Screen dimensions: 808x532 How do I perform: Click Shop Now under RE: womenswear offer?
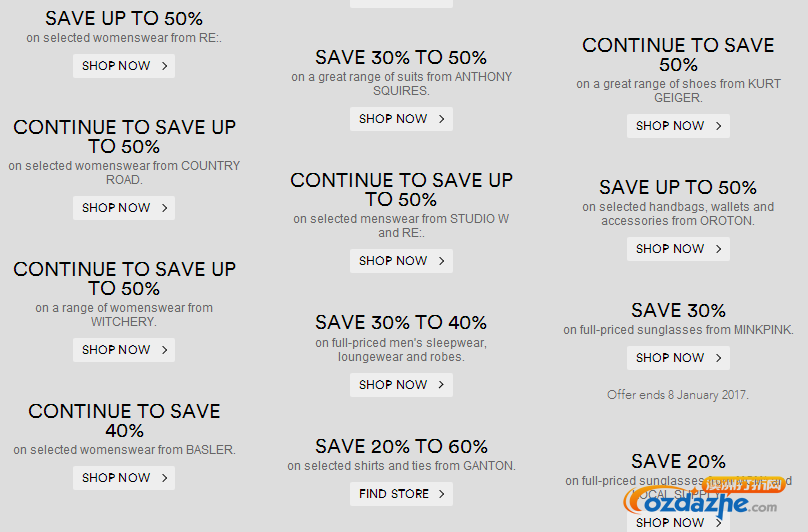(x=124, y=66)
